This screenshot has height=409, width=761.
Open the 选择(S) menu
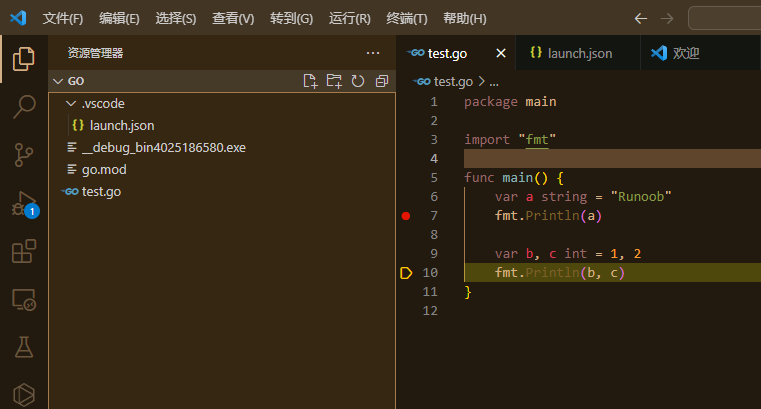(x=176, y=18)
